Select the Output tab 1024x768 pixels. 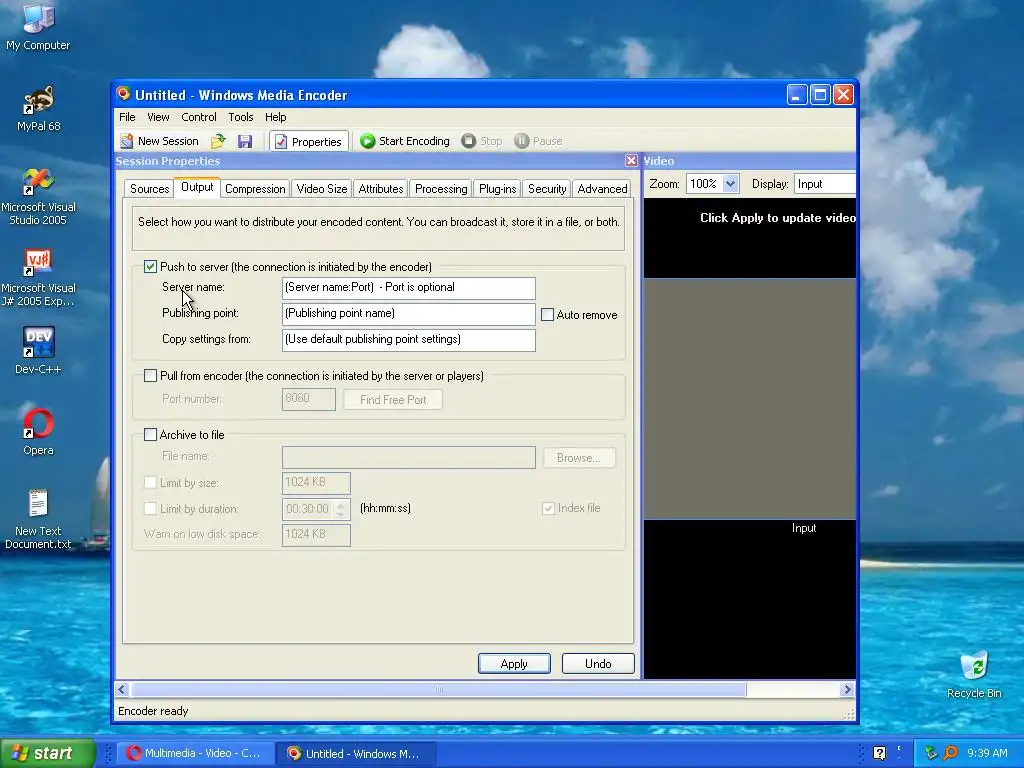pos(197,187)
